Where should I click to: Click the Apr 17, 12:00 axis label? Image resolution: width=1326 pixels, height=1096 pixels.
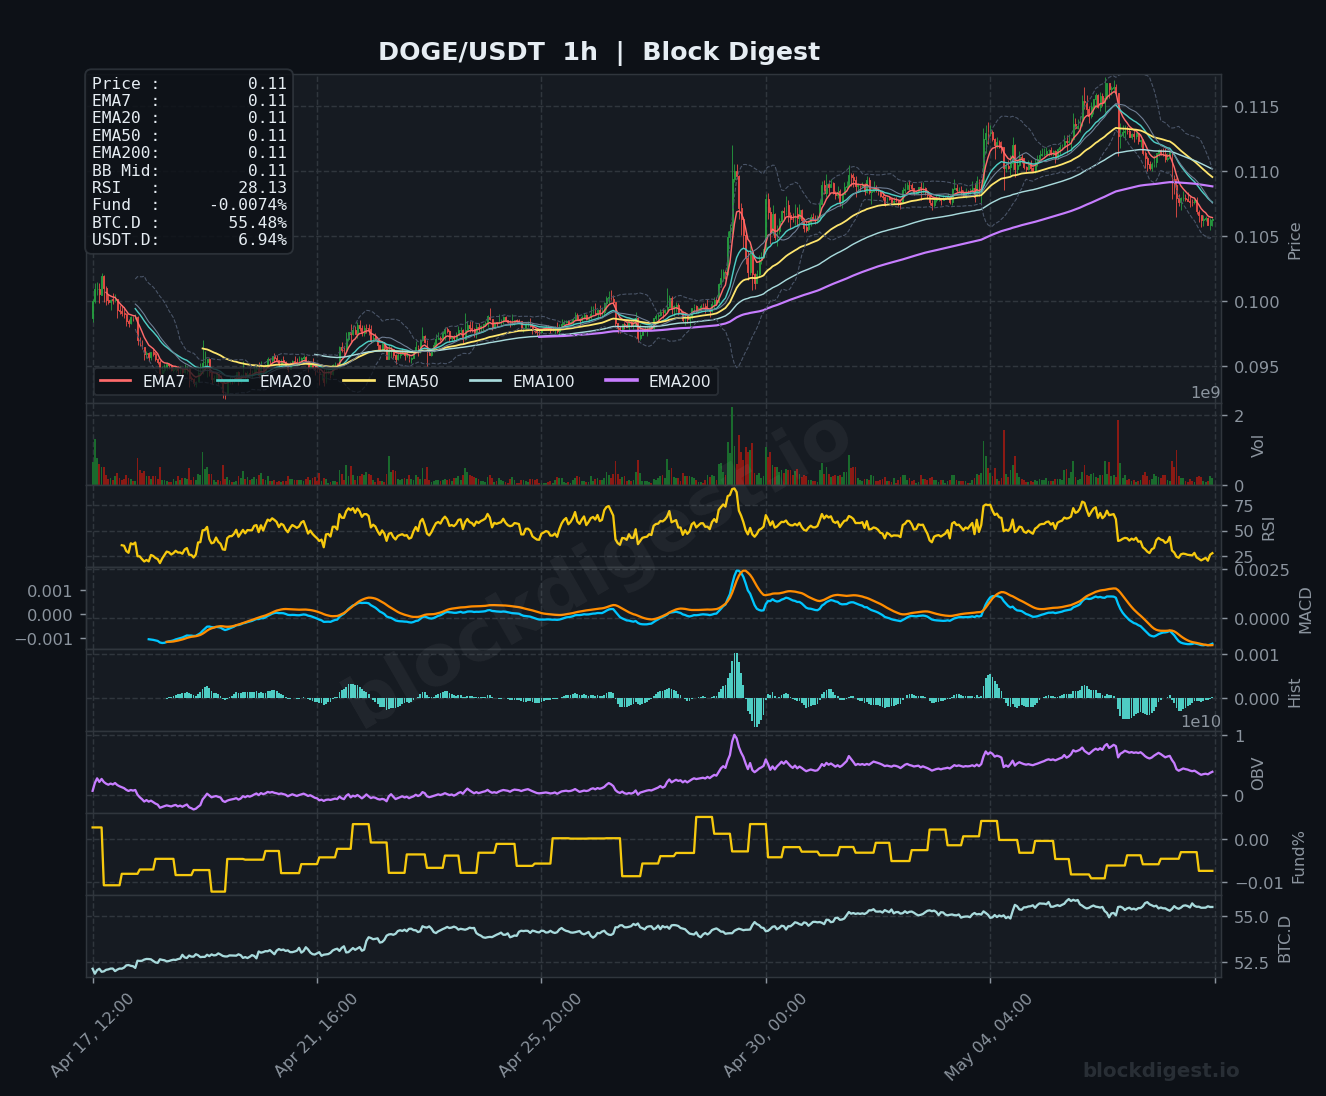click(x=91, y=1036)
